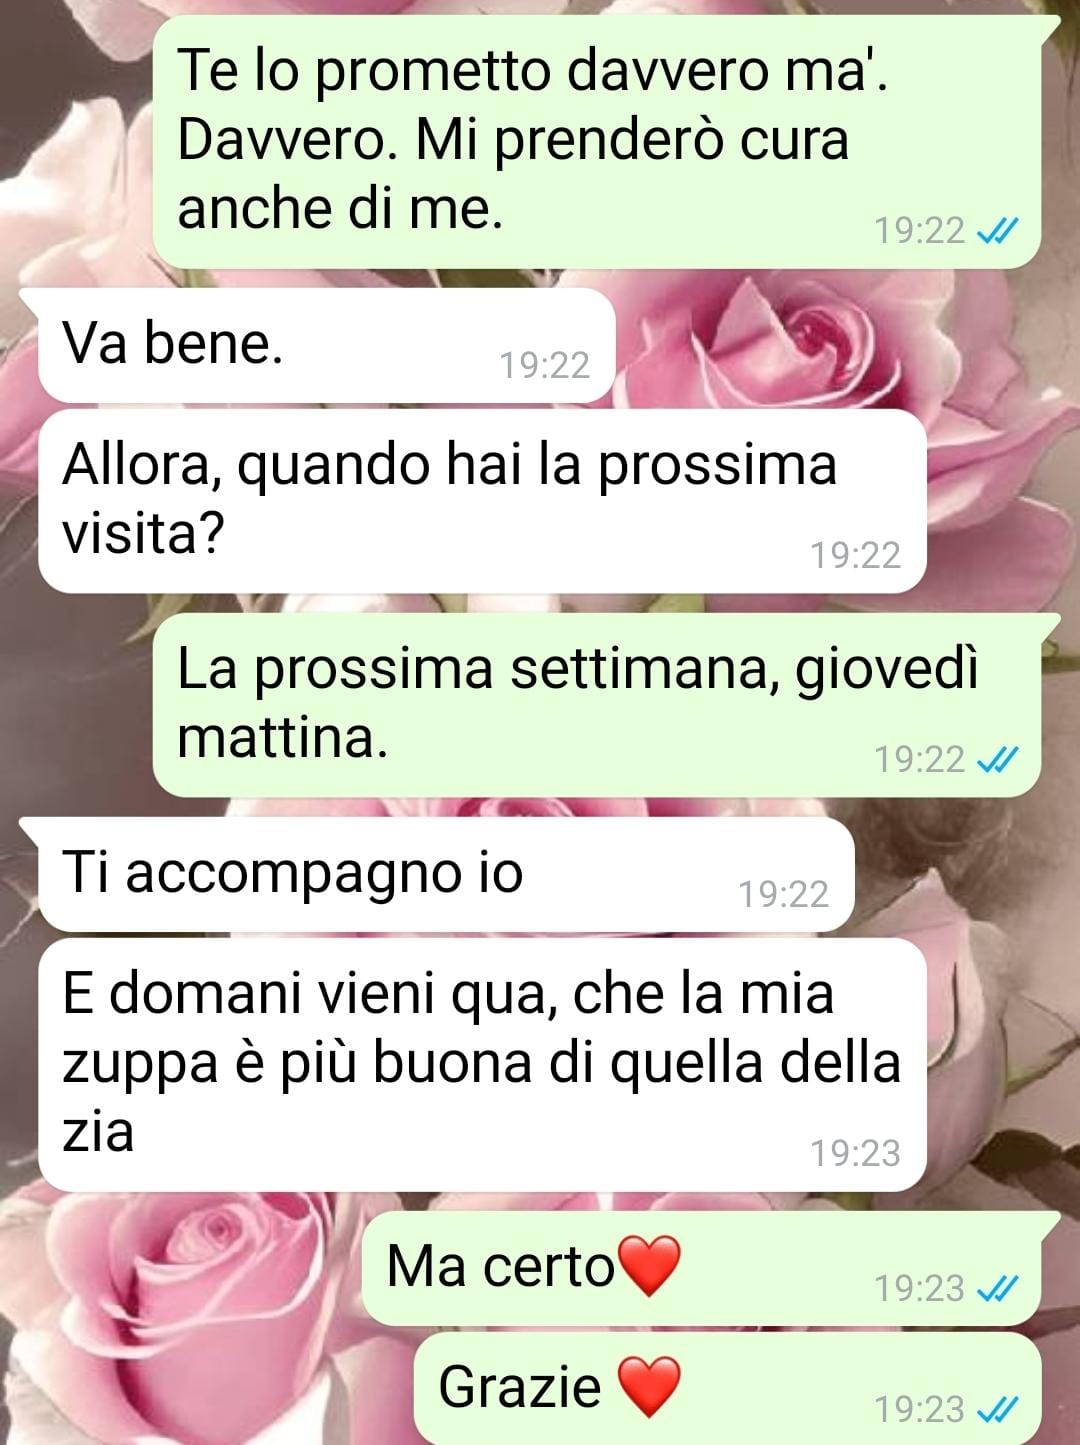1080x1445 pixels.
Task: Tap the 19:22 timestamp on 'Ti accompagno io'
Action: point(784,895)
